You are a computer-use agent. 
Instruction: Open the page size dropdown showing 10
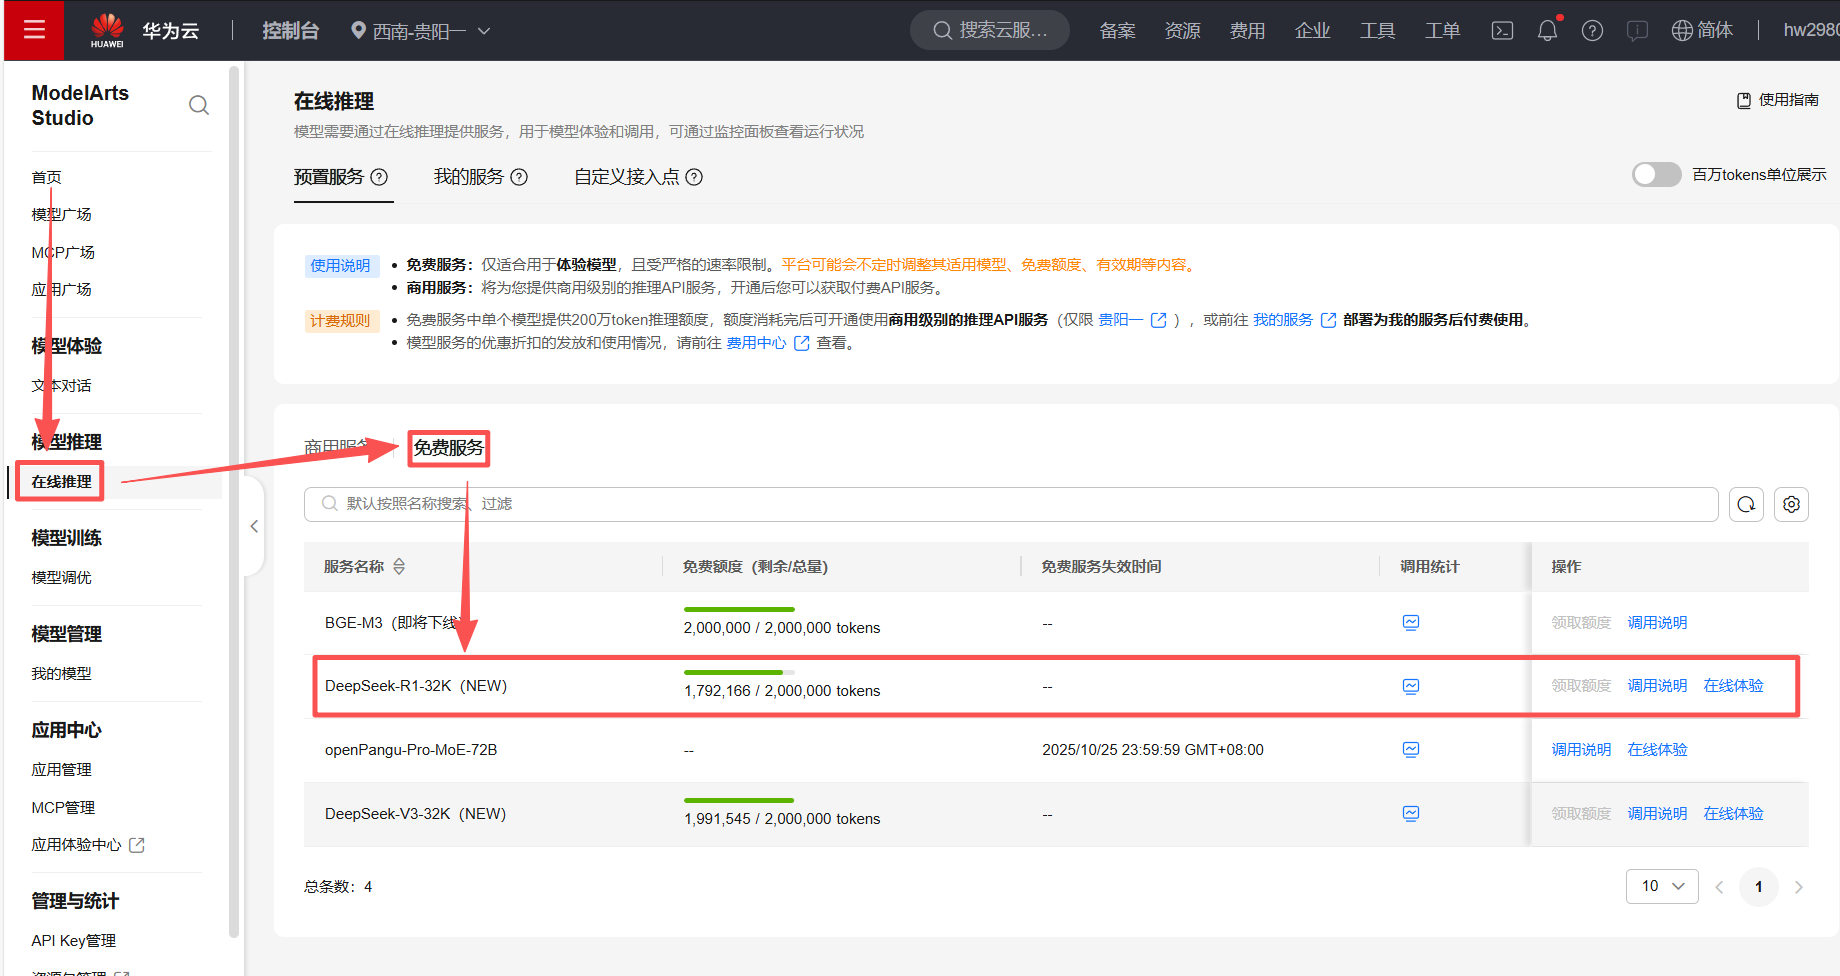[1662, 886]
